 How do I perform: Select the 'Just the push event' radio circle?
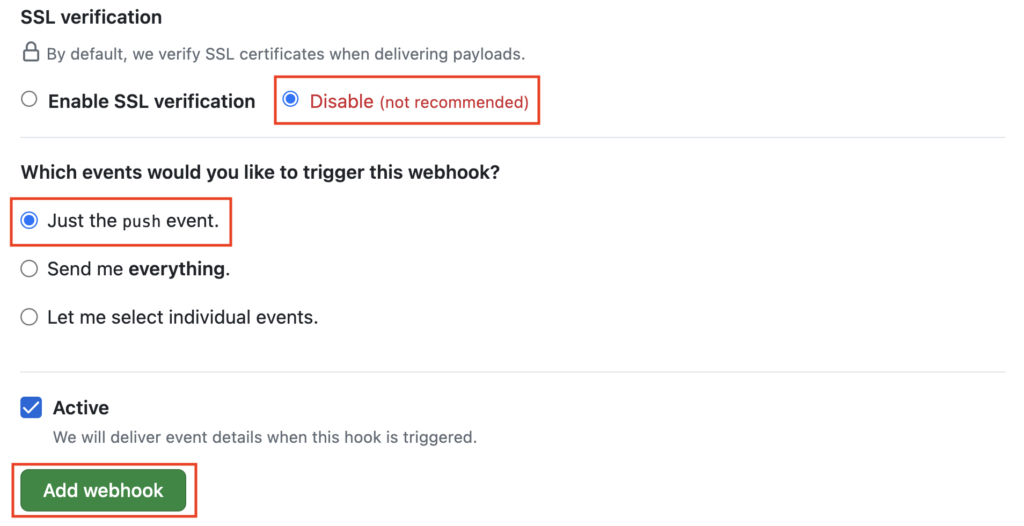pos(29,221)
